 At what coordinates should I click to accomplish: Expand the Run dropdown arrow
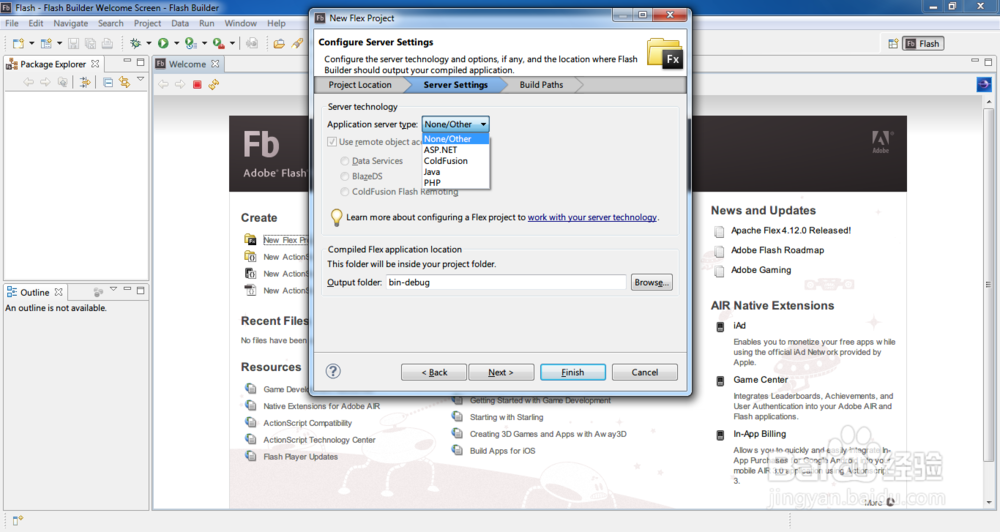click(x=177, y=43)
